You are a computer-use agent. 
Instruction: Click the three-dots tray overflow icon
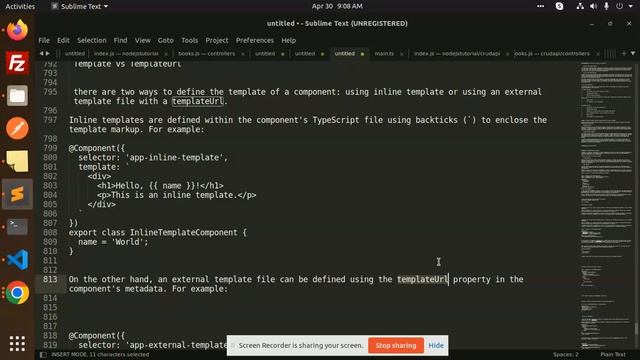click(x=540, y=6)
